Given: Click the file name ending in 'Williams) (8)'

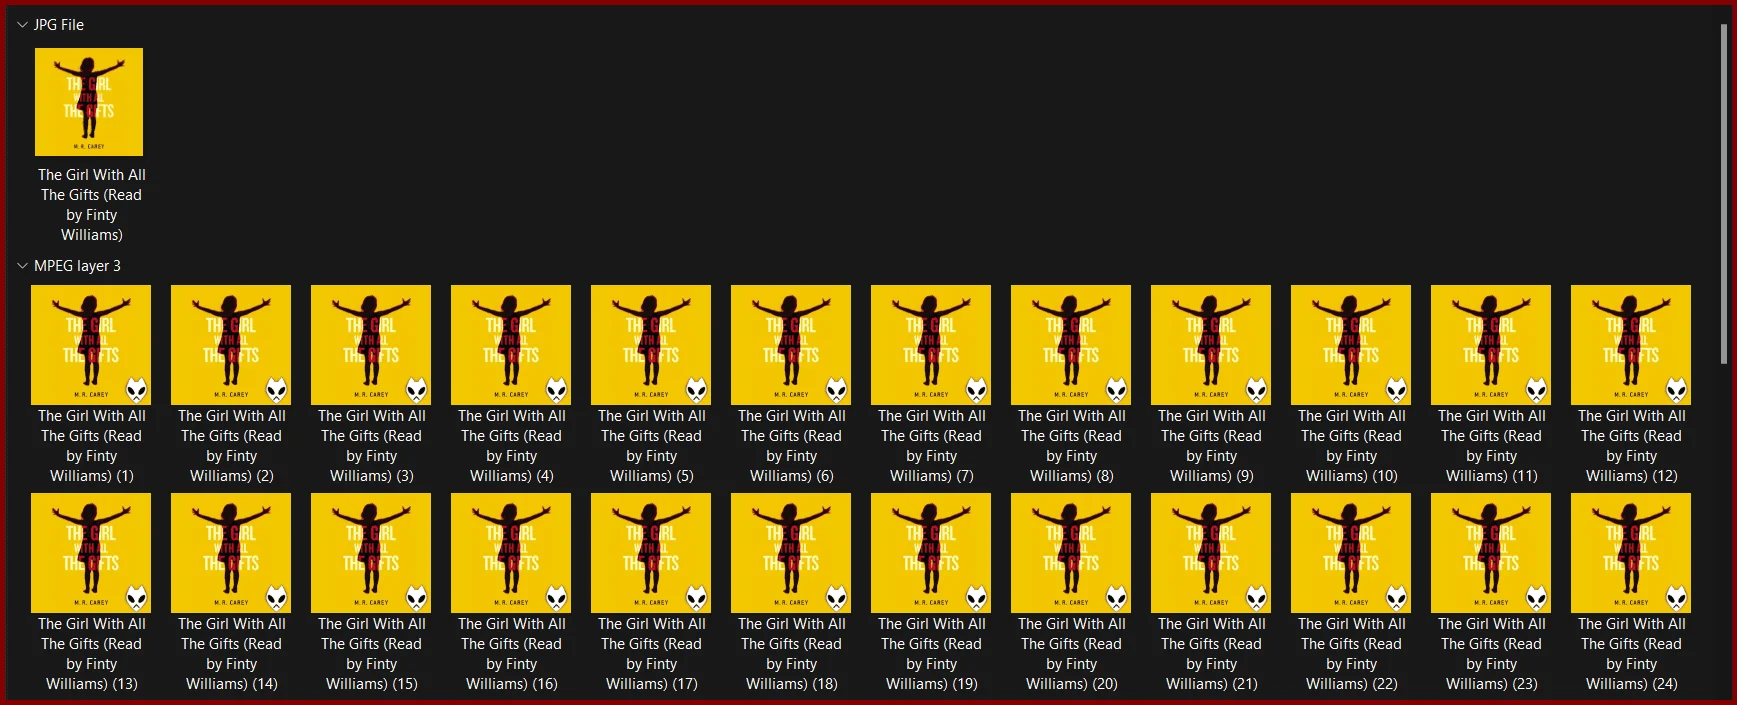Looking at the screenshot, I should tap(1072, 446).
